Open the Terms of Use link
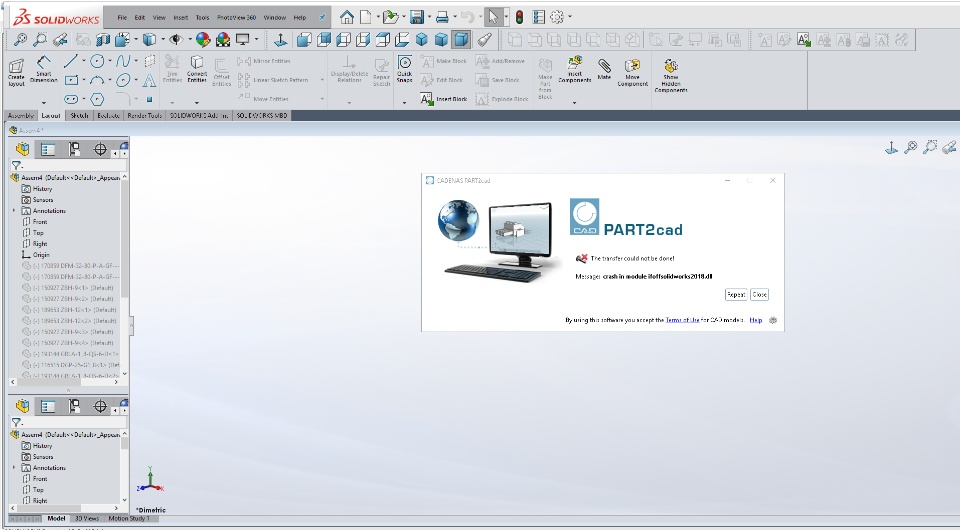960x530 pixels. tap(682, 320)
